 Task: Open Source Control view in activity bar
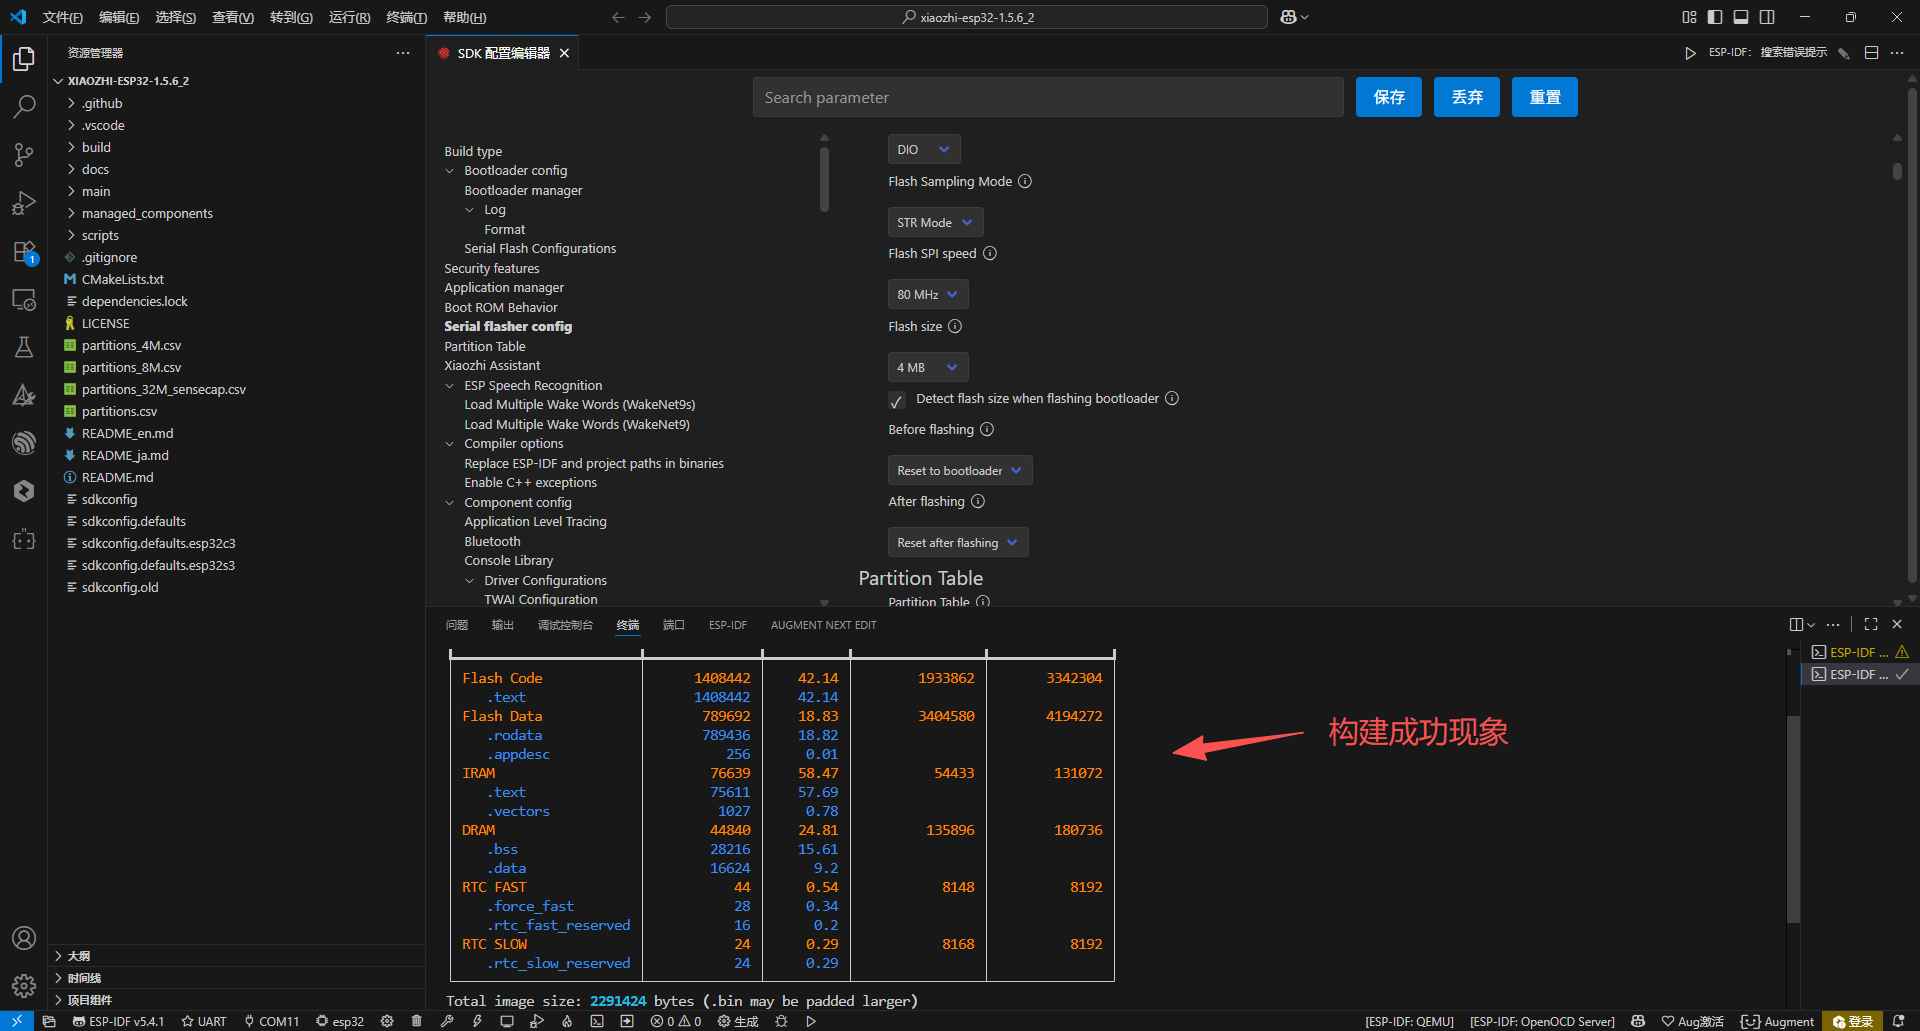point(24,155)
